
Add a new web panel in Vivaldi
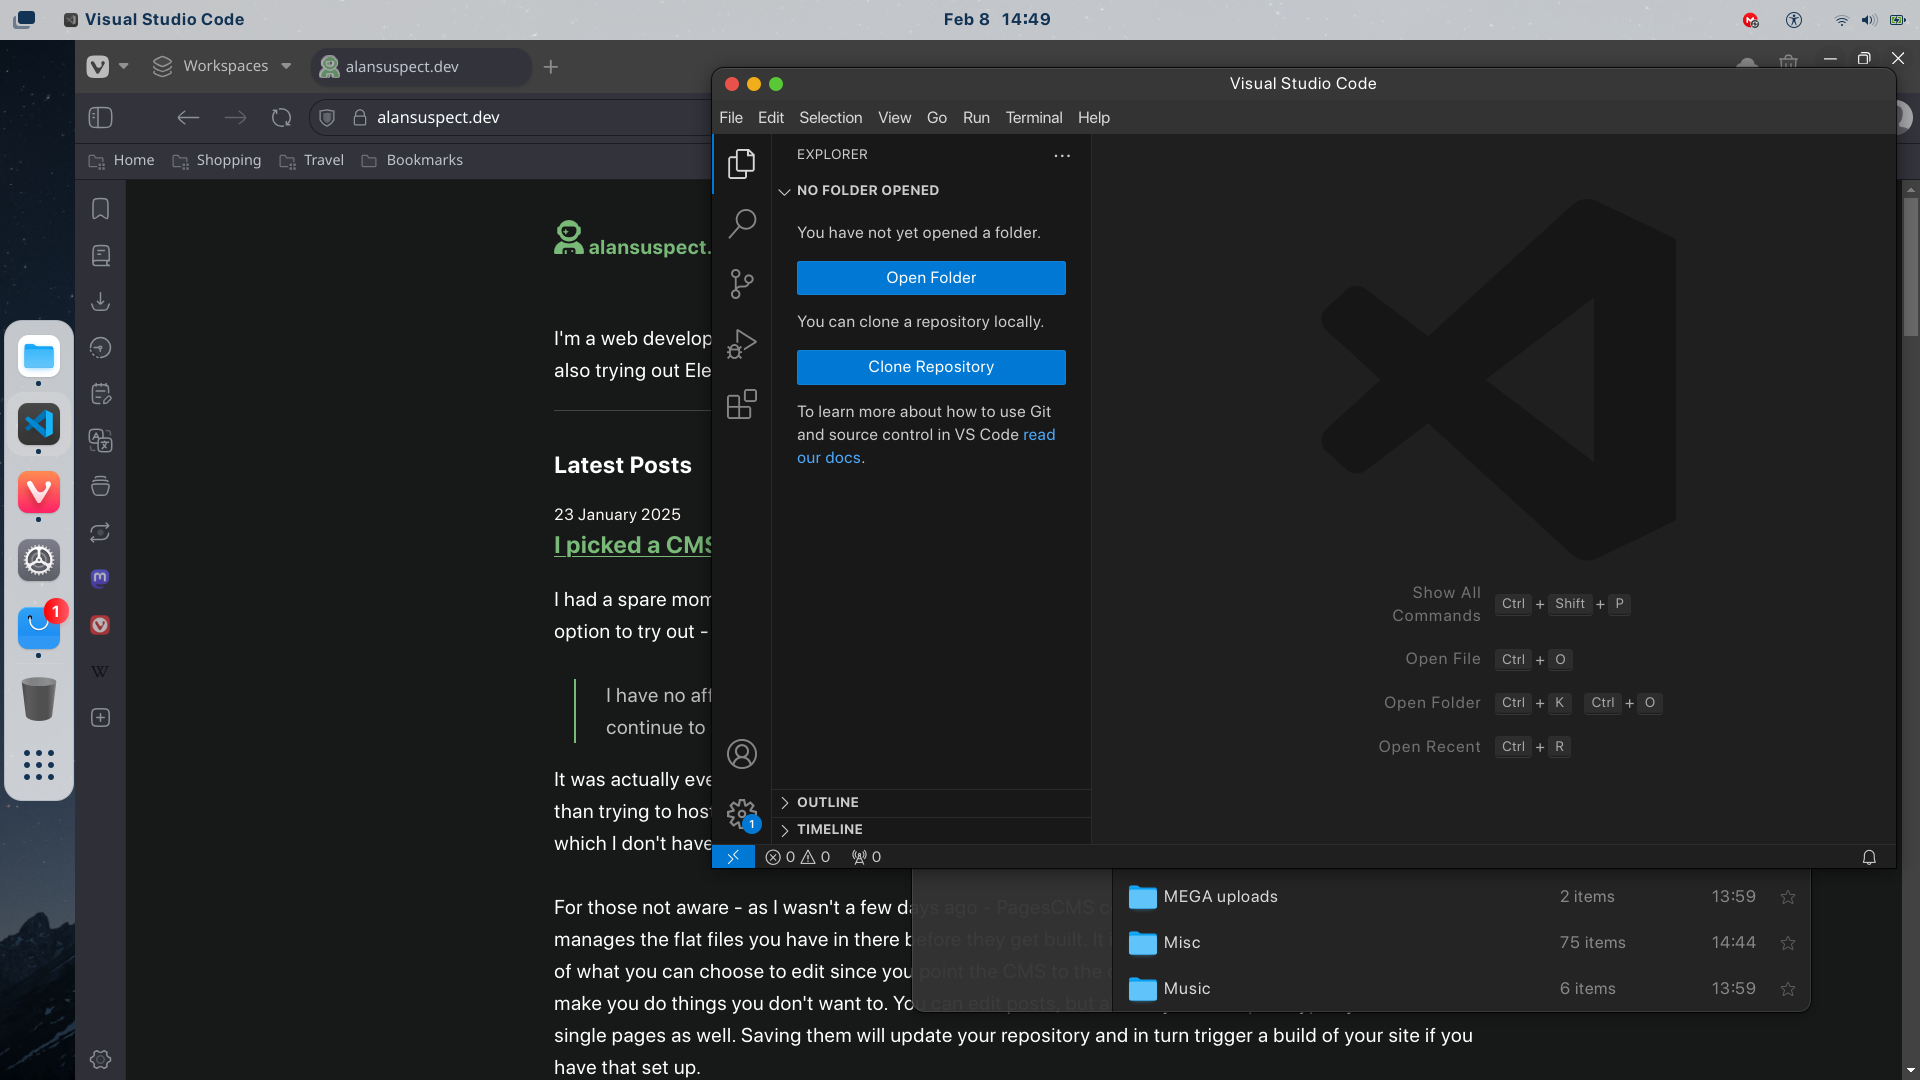[x=100, y=718]
